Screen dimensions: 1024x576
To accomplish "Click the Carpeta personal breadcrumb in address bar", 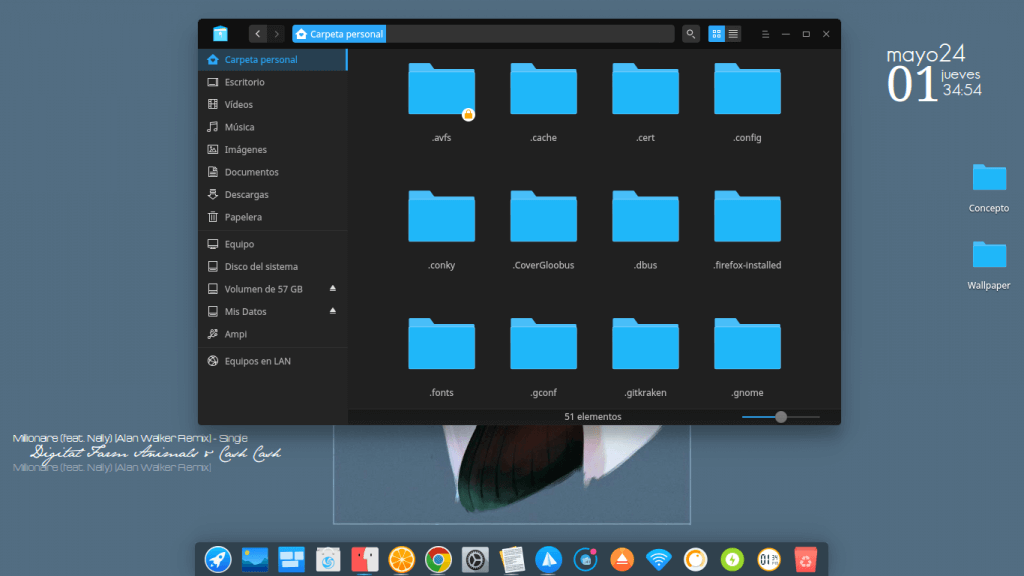I will (x=339, y=34).
